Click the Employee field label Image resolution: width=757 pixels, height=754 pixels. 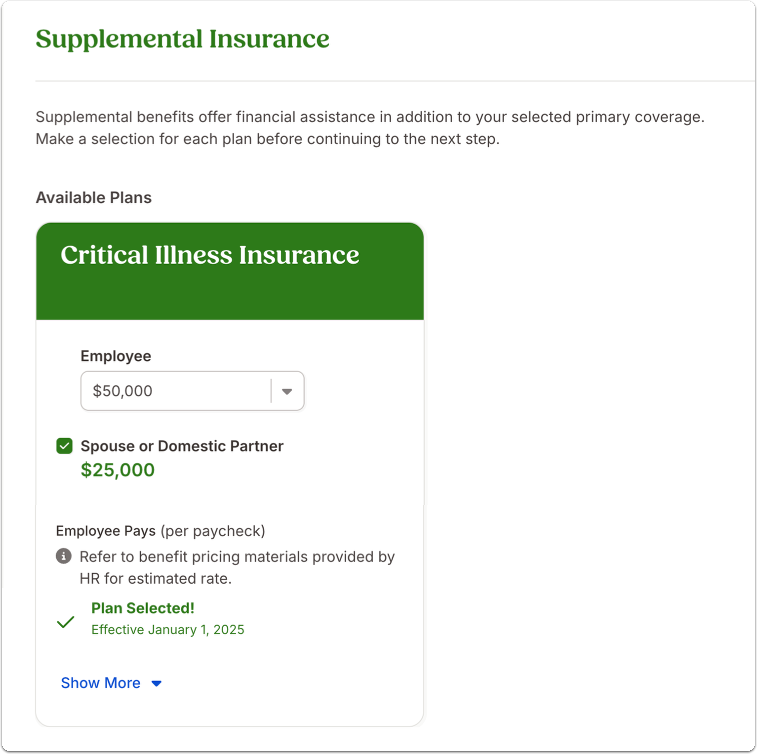pos(116,356)
